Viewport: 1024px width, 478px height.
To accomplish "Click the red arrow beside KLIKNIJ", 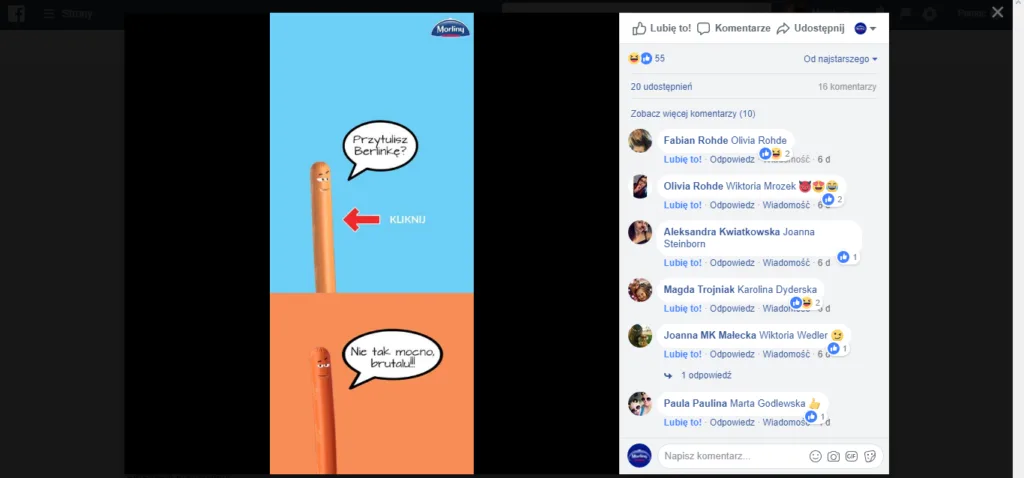I will click(362, 219).
